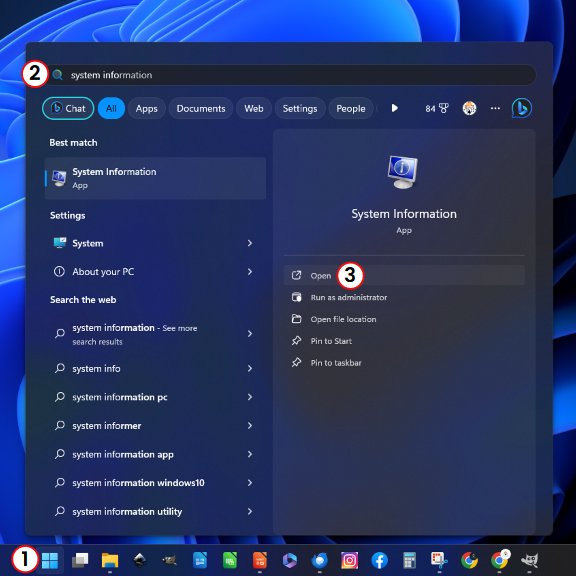The height and width of the screenshot is (576, 576).
Task: Expand 'system information utility' chevron
Action: pos(250,511)
